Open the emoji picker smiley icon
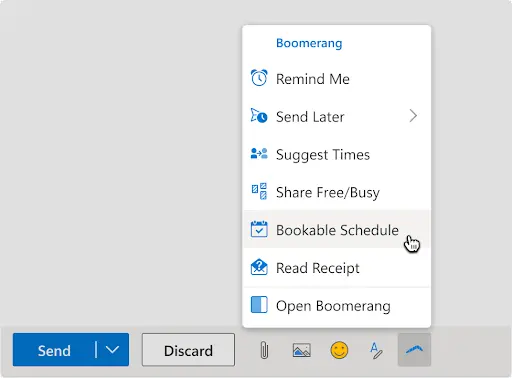Viewport: 512px width, 378px height. tap(339, 350)
